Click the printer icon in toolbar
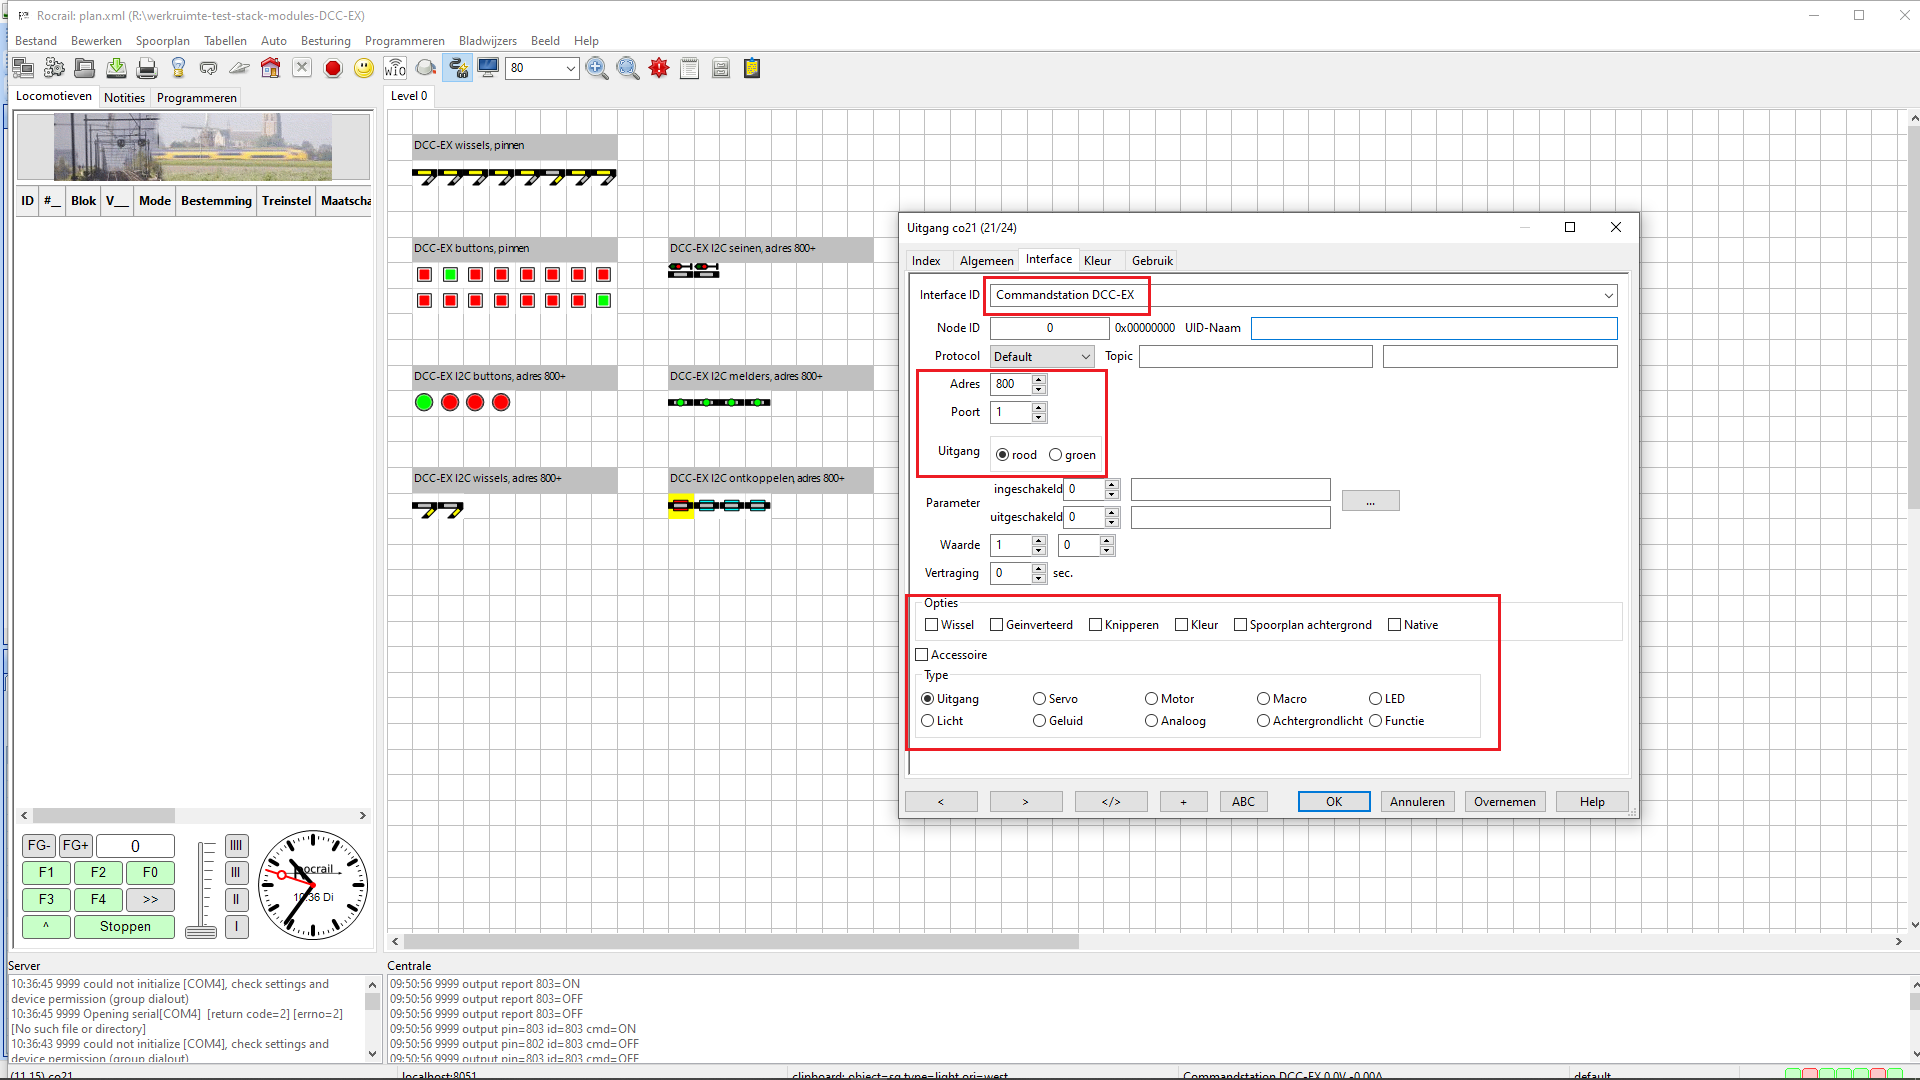This screenshot has height=1080, width=1920. pyautogui.click(x=147, y=68)
